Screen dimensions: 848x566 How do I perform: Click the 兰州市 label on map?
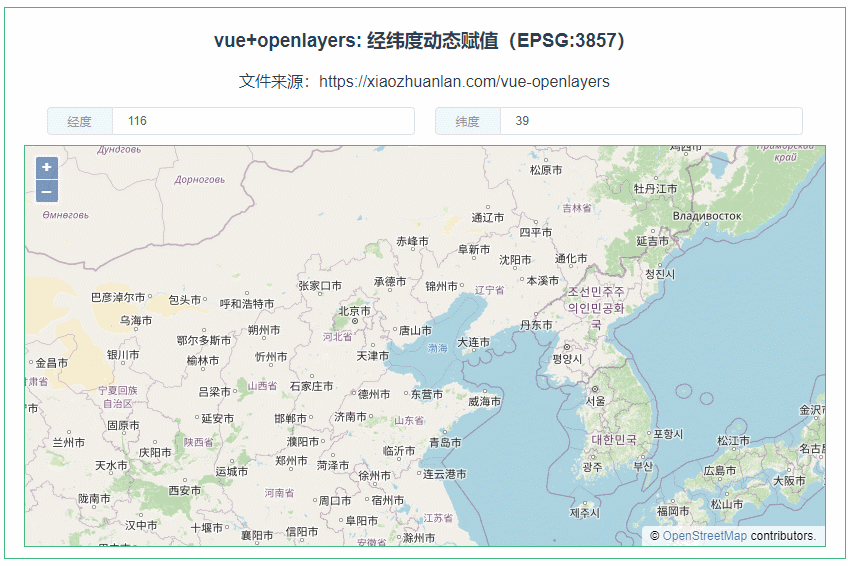click(x=69, y=443)
